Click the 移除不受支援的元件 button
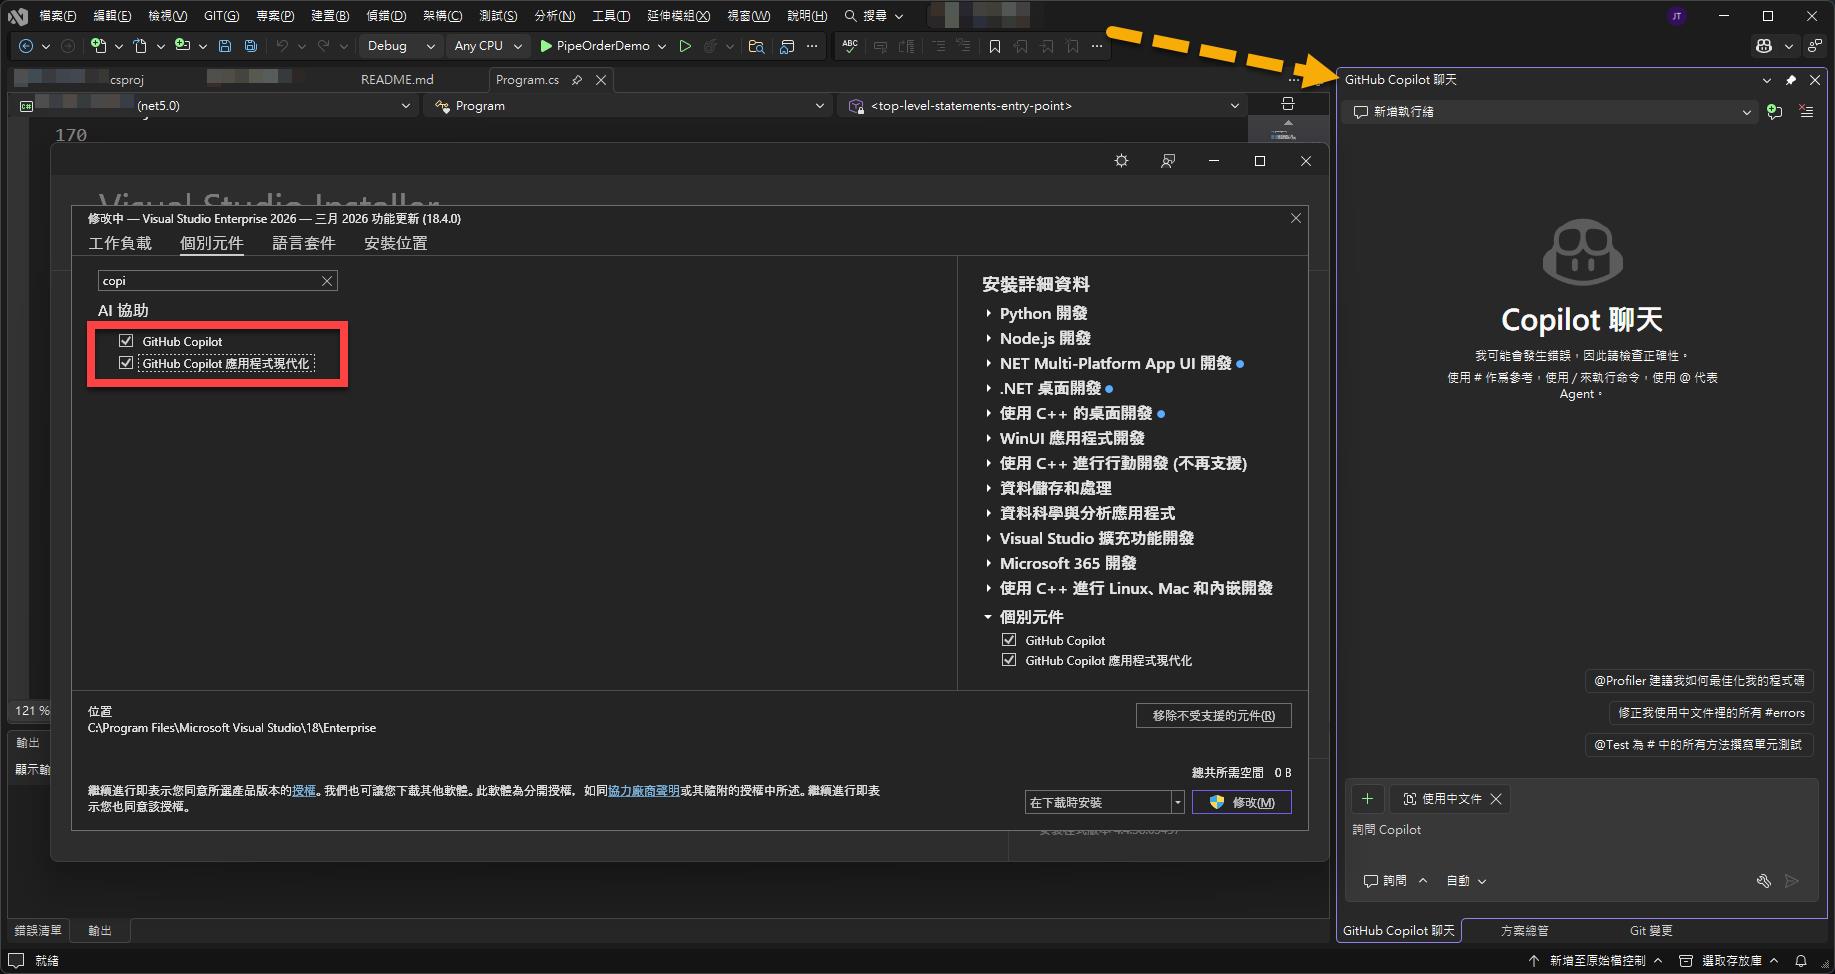 pyautogui.click(x=1213, y=716)
